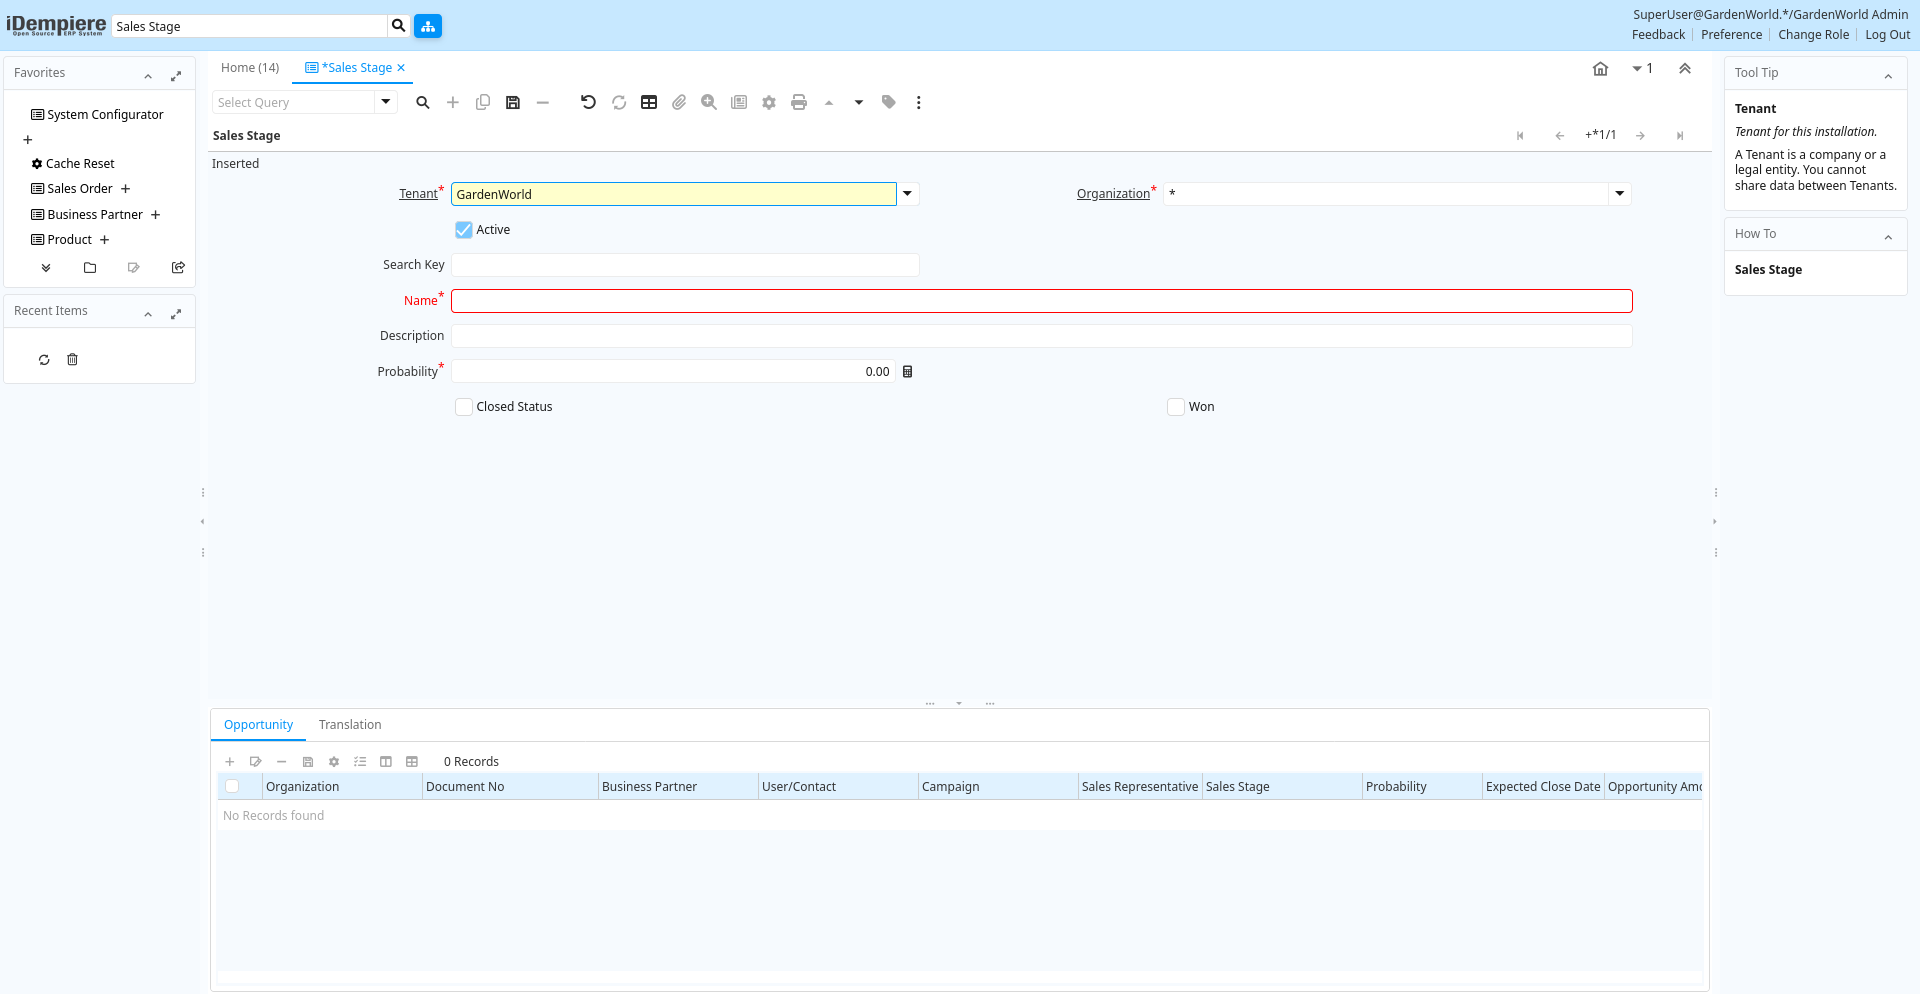Click the Log Out link
The height and width of the screenshot is (994, 1920).
(1887, 35)
